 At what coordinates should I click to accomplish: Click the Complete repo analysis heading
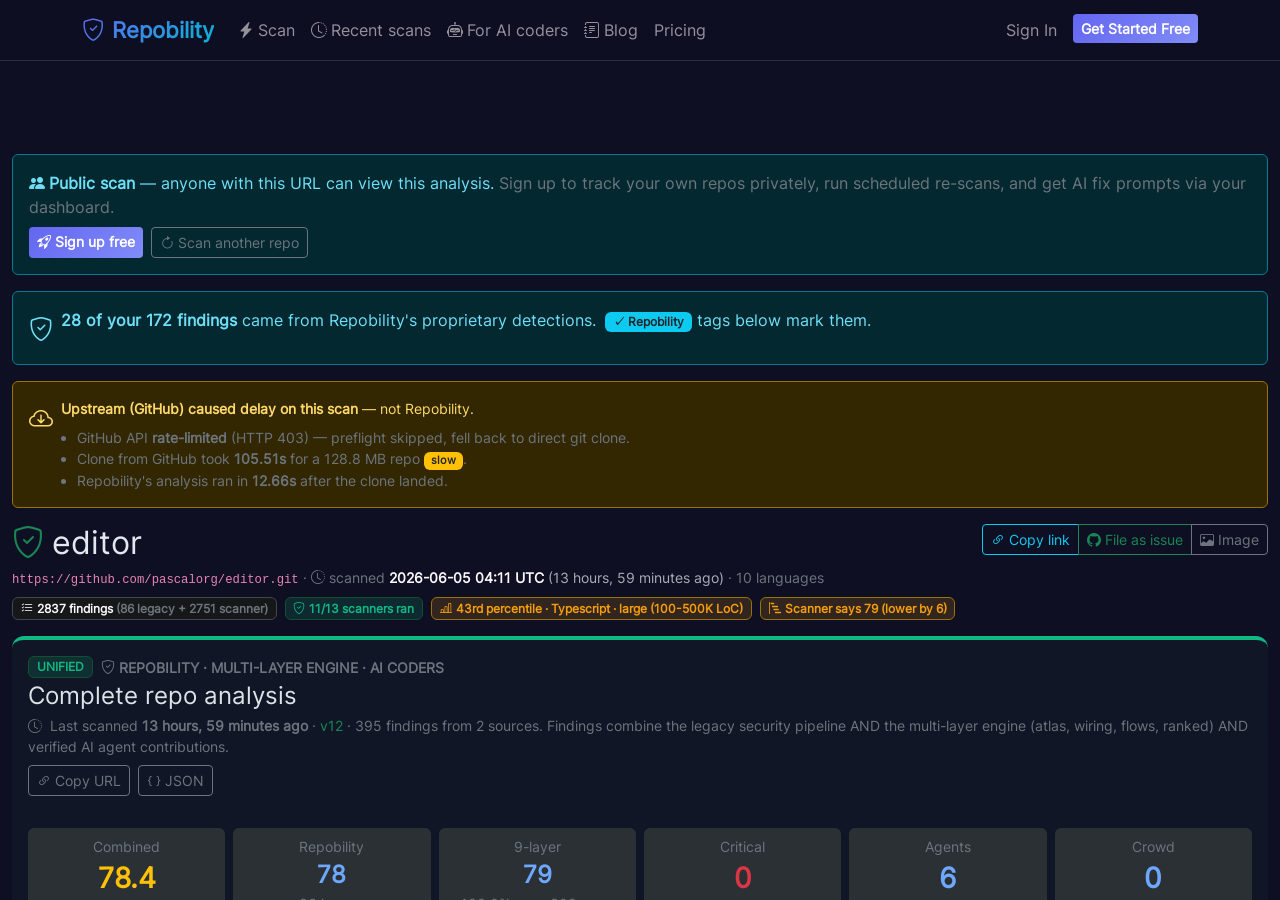point(162,696)
